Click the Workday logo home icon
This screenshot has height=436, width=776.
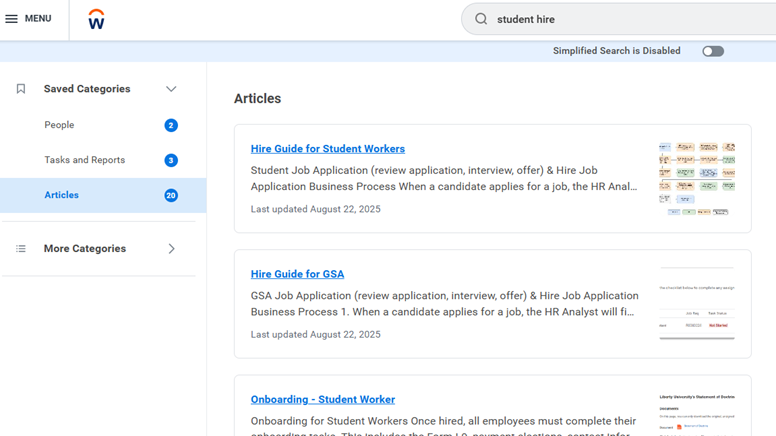[96, 20]
